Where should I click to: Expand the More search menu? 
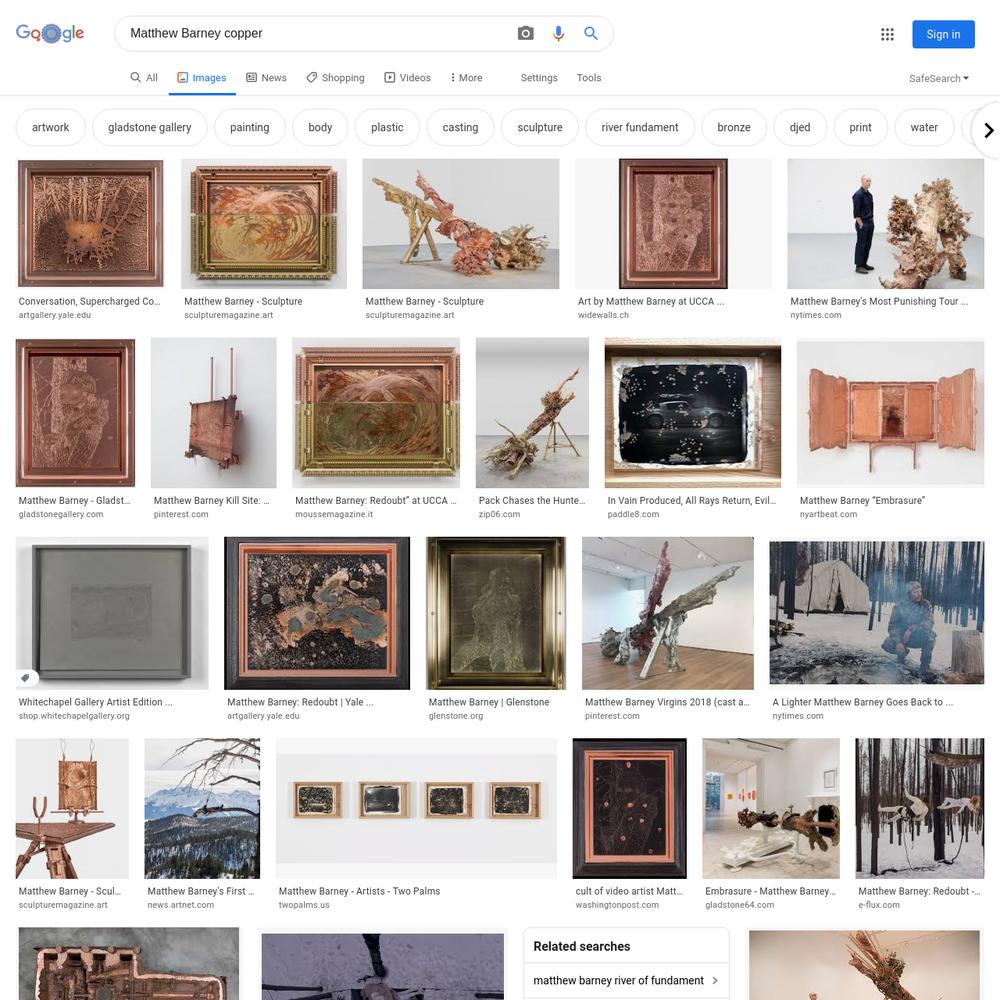(x=466, y=78)
